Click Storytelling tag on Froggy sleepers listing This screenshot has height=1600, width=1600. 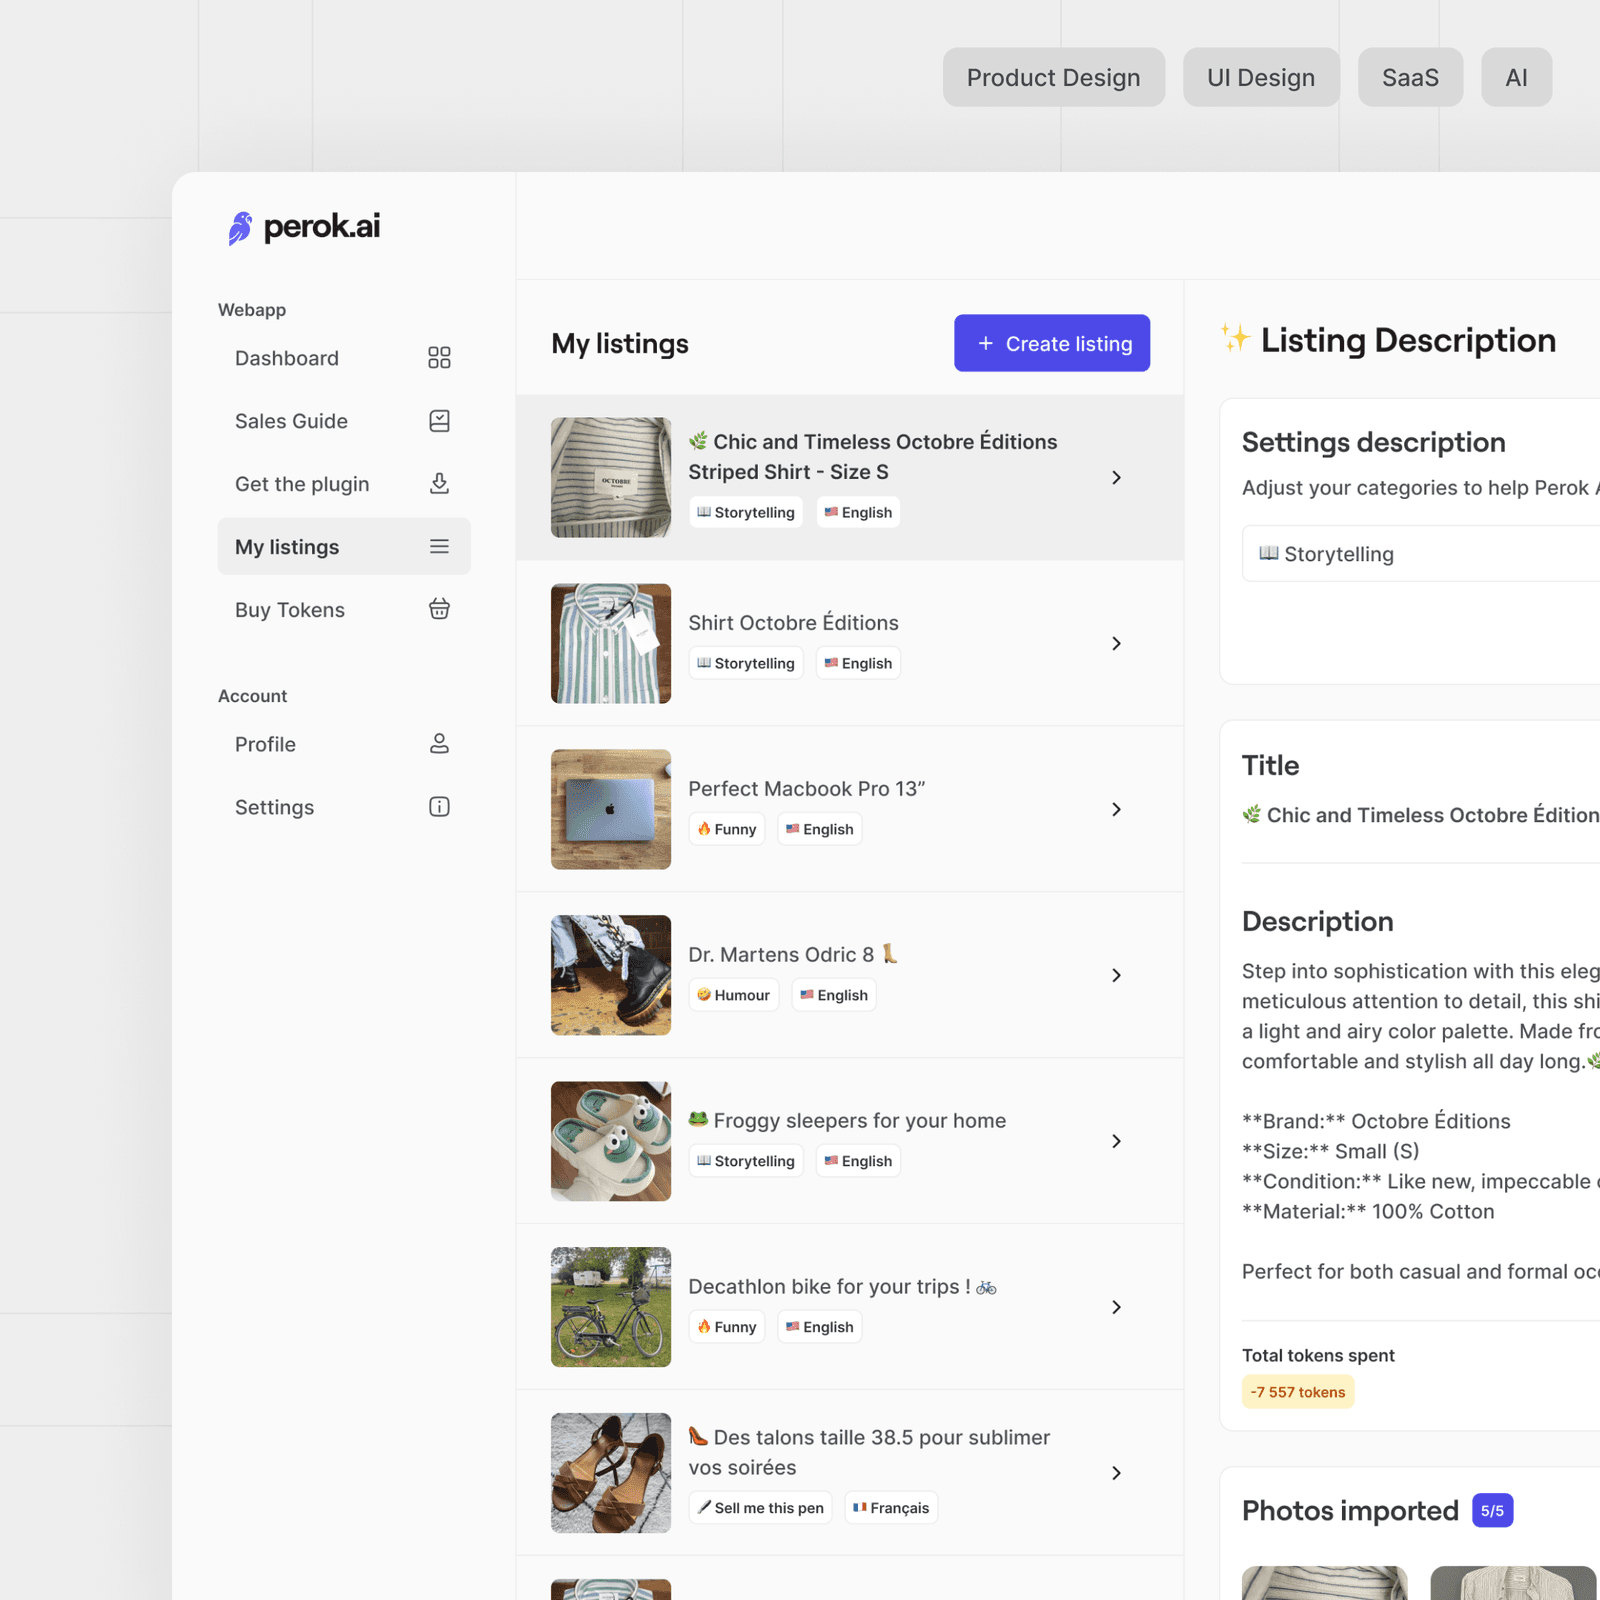(x=746, y=1161)
